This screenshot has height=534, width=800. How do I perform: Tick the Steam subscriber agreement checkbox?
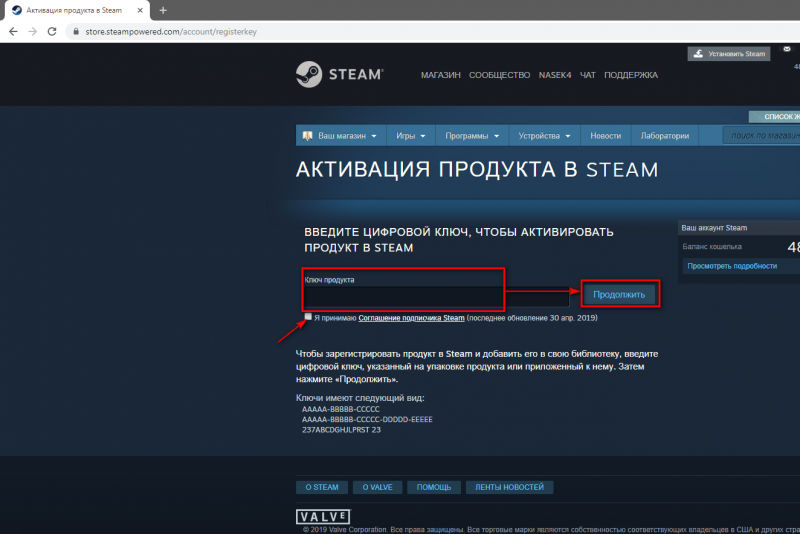tap(308, 317)
